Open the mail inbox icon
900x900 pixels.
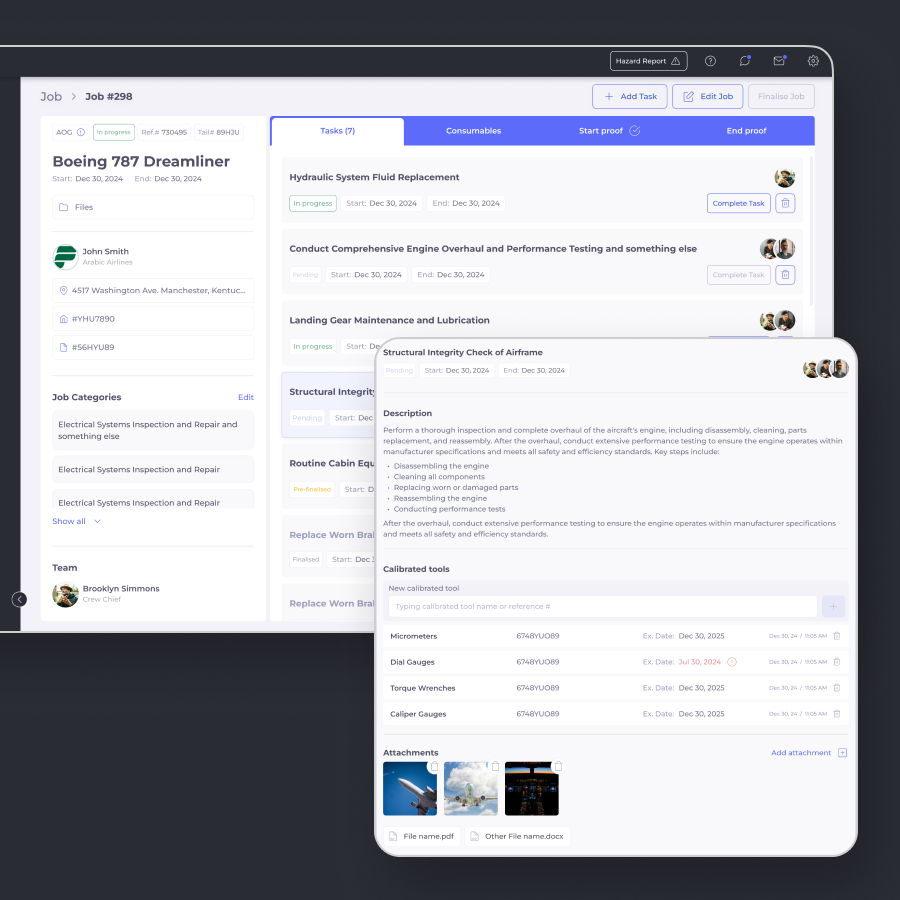[x=779, y=61]
